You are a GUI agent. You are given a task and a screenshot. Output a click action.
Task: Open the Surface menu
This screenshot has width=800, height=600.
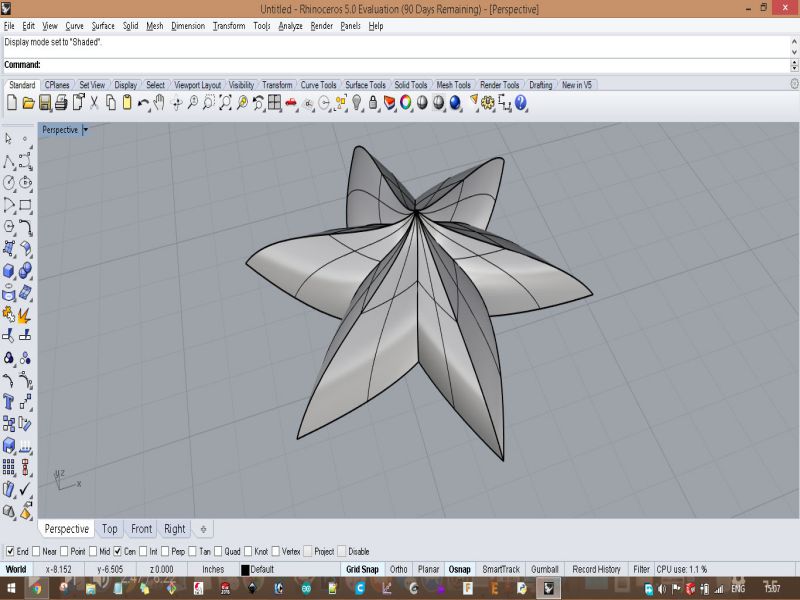tap(103, 26)
